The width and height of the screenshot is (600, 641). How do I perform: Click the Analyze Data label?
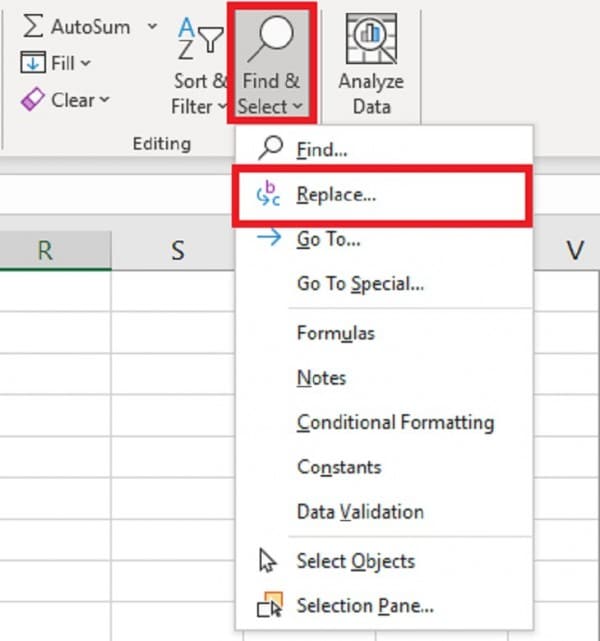pyautogui.click(x=371, y=94)
